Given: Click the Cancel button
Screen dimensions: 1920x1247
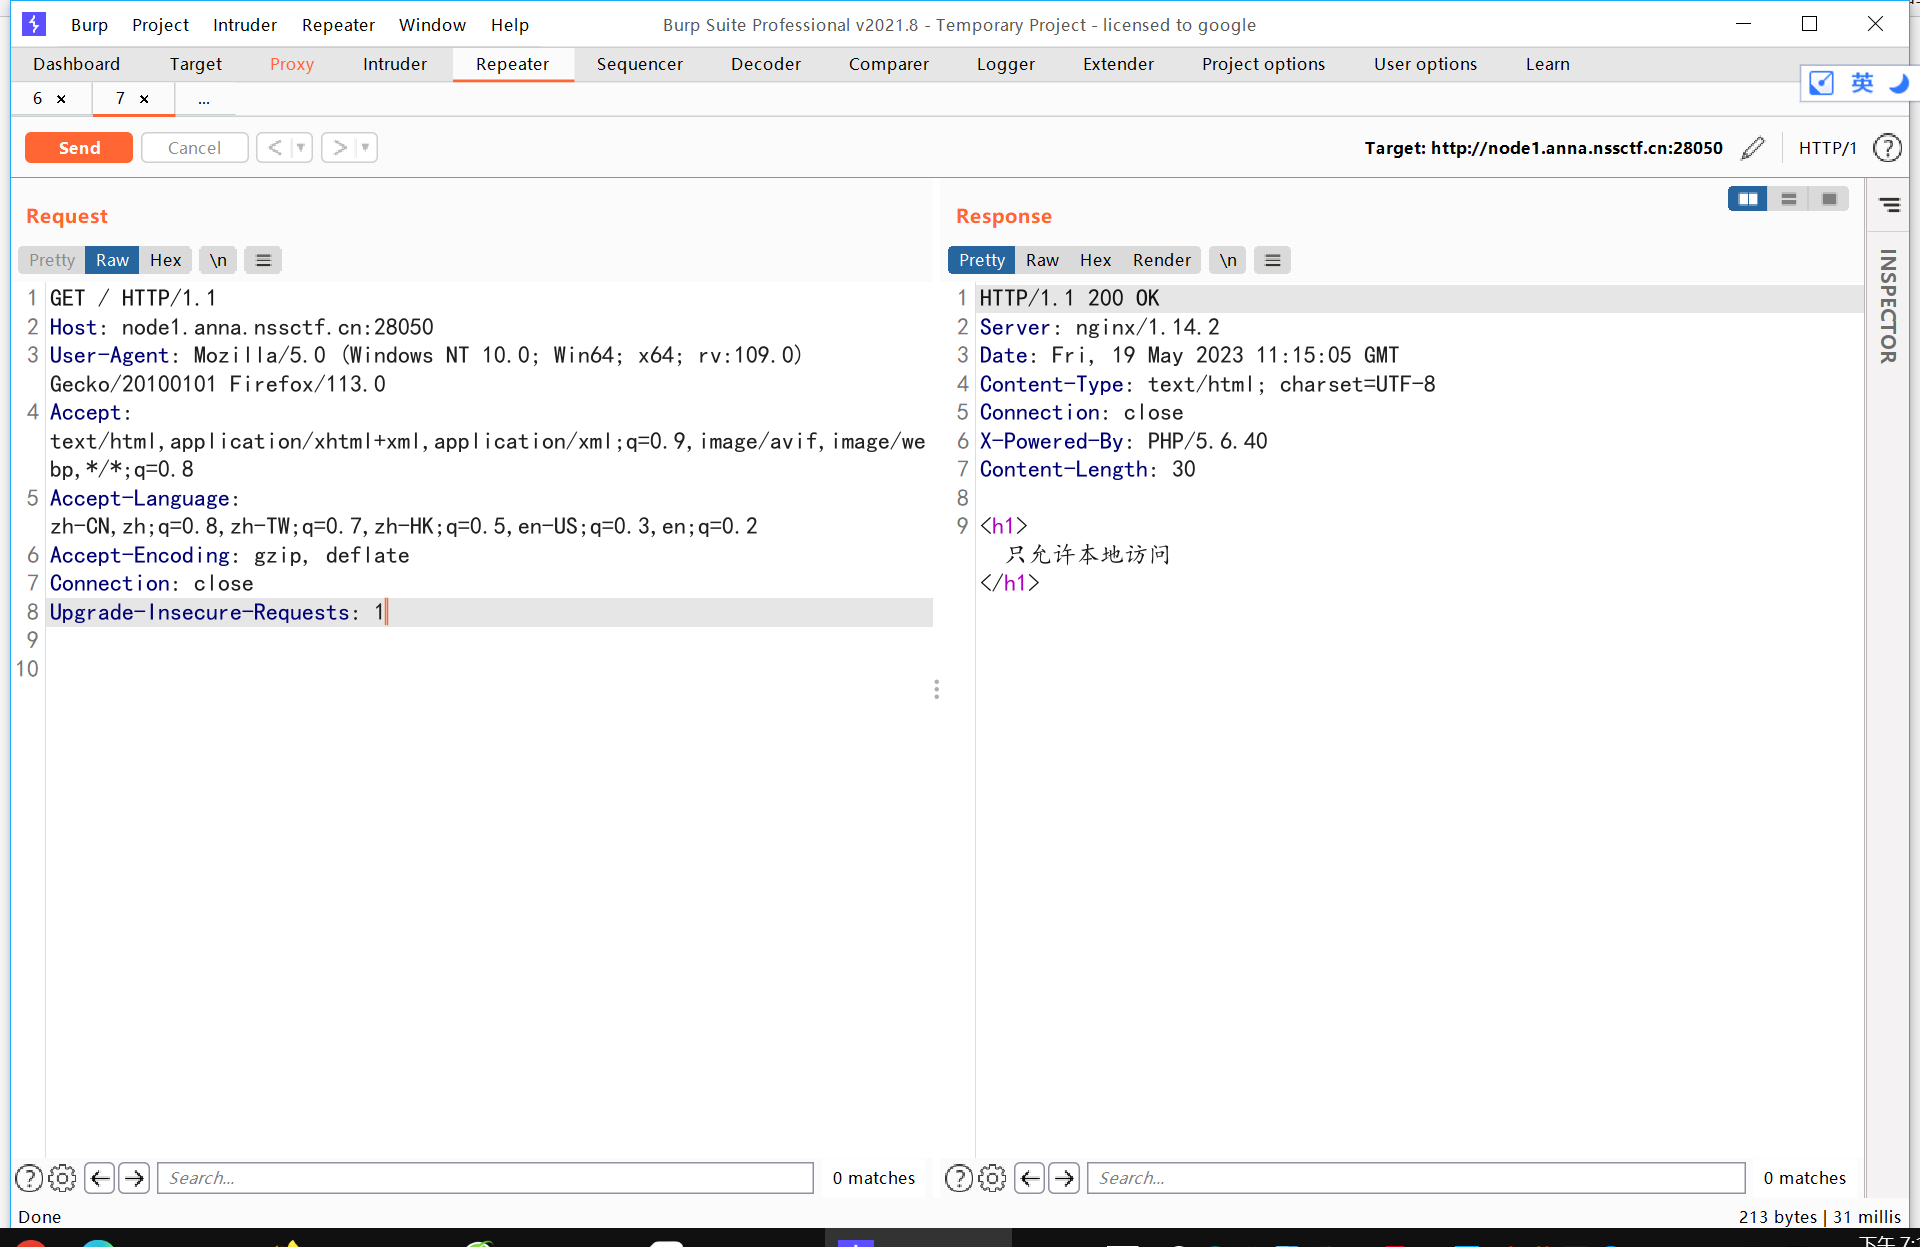Looking at the screenshot, I should click(x=194, y=148).
